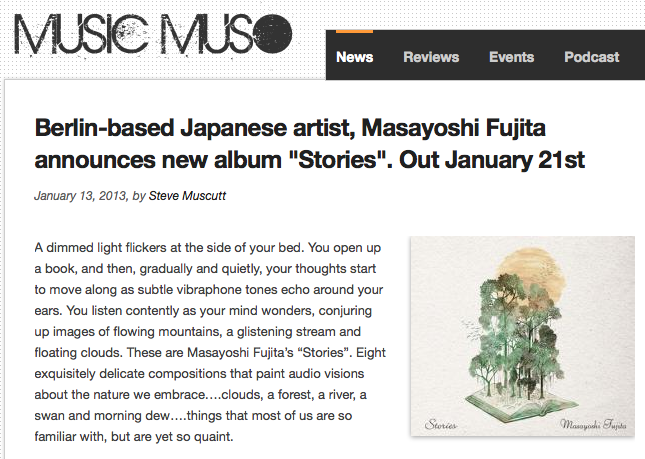Viewport: 645px width, 459px height.
Task: Open the News tab
Action: pyautogui.click(x=355, y=57)
